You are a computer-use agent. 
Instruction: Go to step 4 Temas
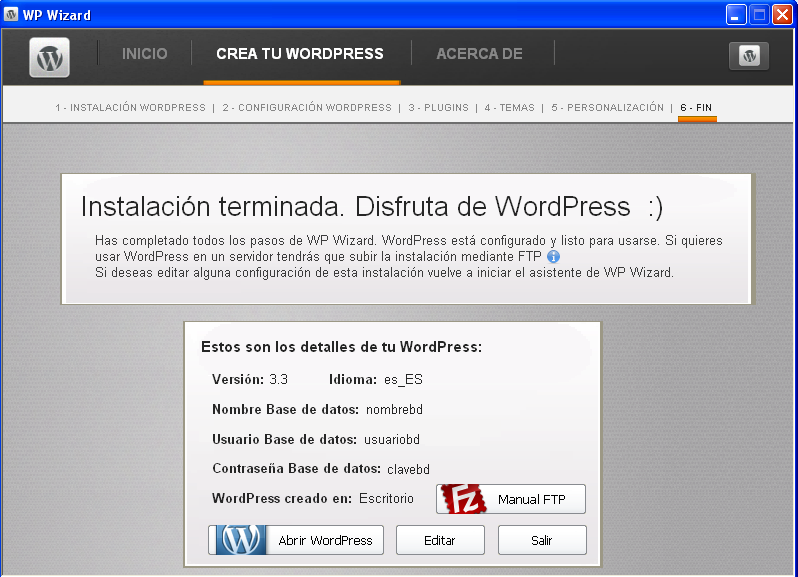(509, 108)
